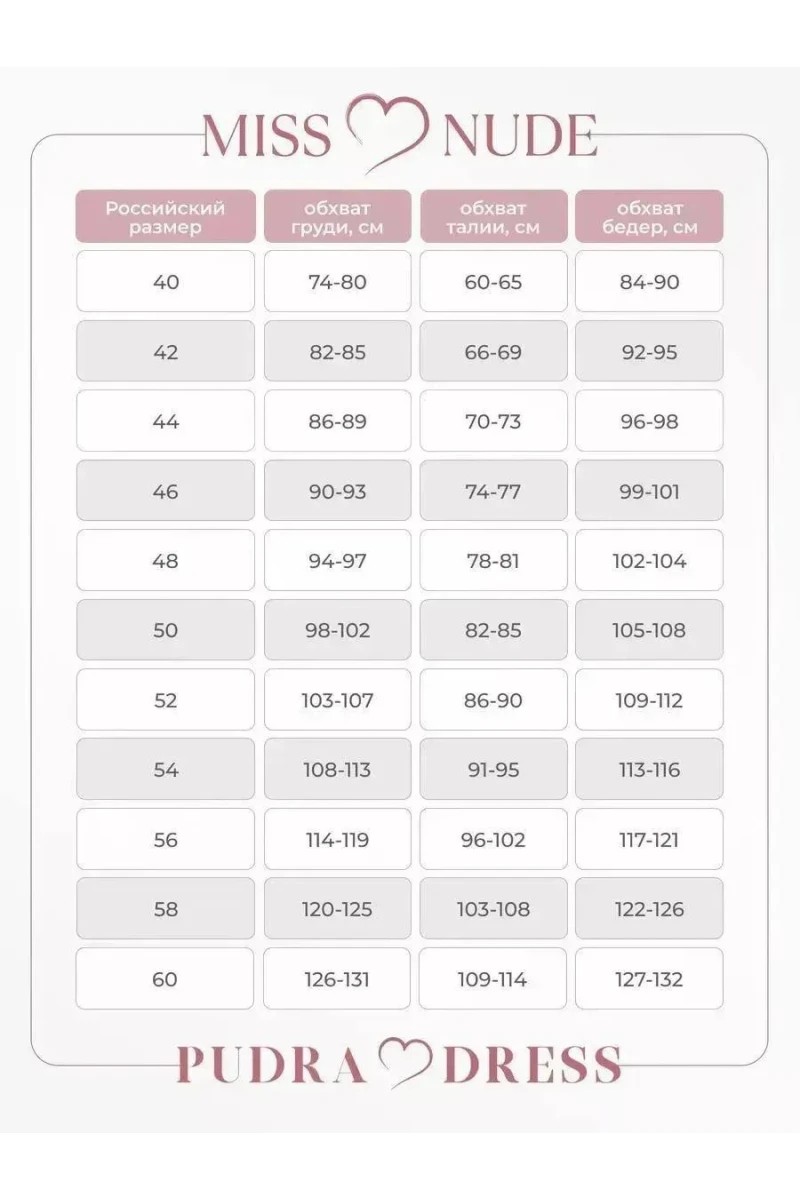The image size is (800, 1200).
Task: Click the MISS text in the logo
Action: coord(266,137)
